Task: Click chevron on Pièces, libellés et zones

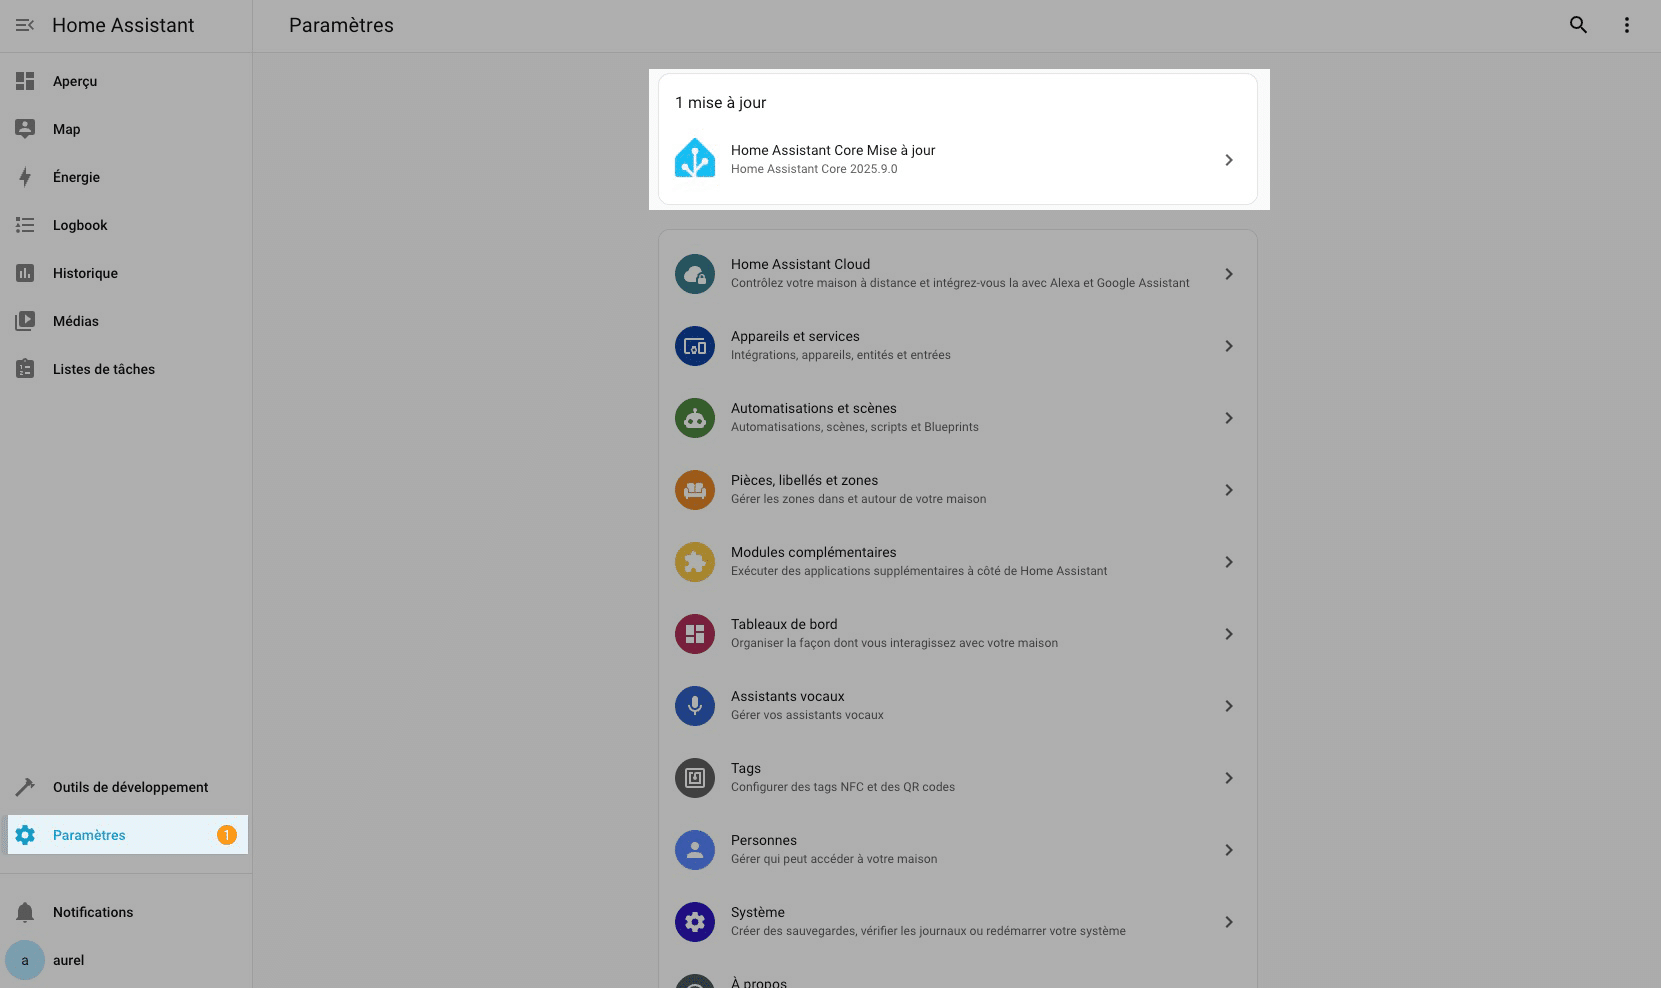Action: (1229, 490)
